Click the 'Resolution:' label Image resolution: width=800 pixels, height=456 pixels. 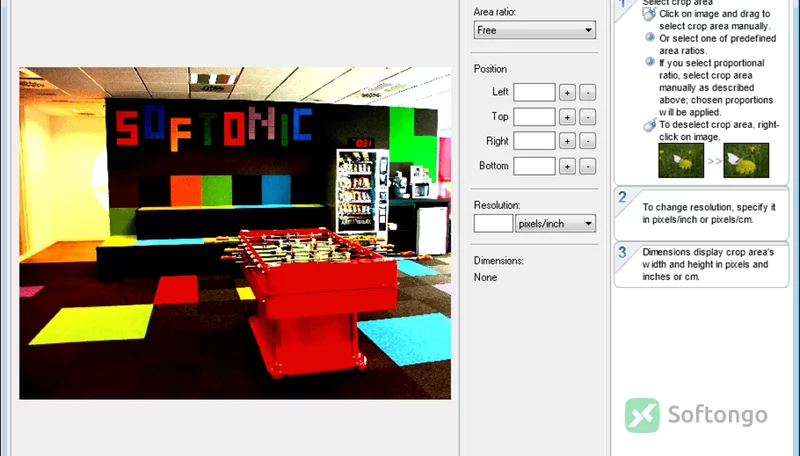pos(497,205)
